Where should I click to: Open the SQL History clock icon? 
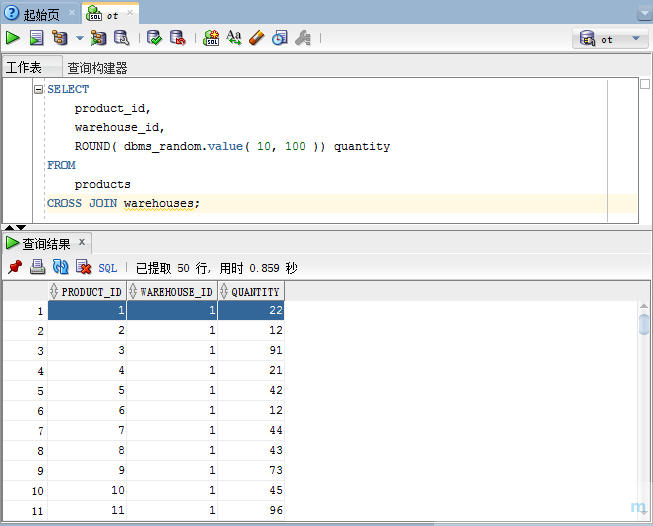coord(280,38)
